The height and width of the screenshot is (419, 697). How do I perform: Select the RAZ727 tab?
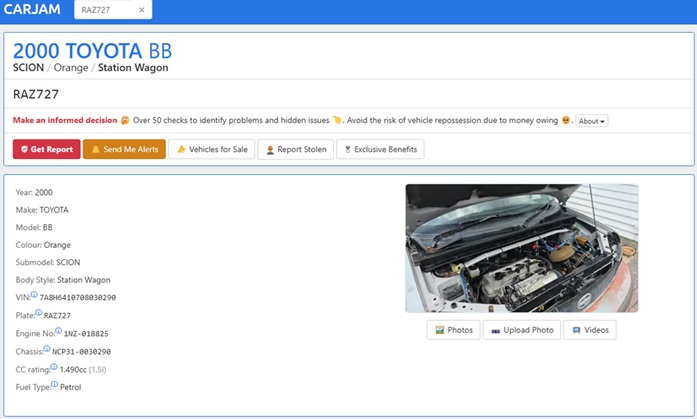(x=113, y=10)
